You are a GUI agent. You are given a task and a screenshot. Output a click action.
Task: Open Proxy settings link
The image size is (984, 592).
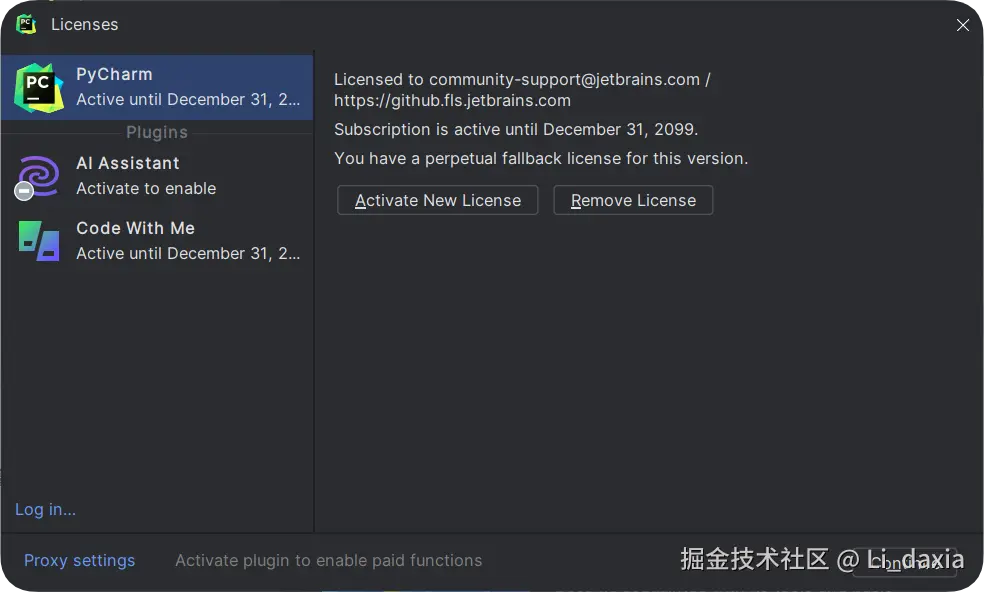tap(79, 560)
